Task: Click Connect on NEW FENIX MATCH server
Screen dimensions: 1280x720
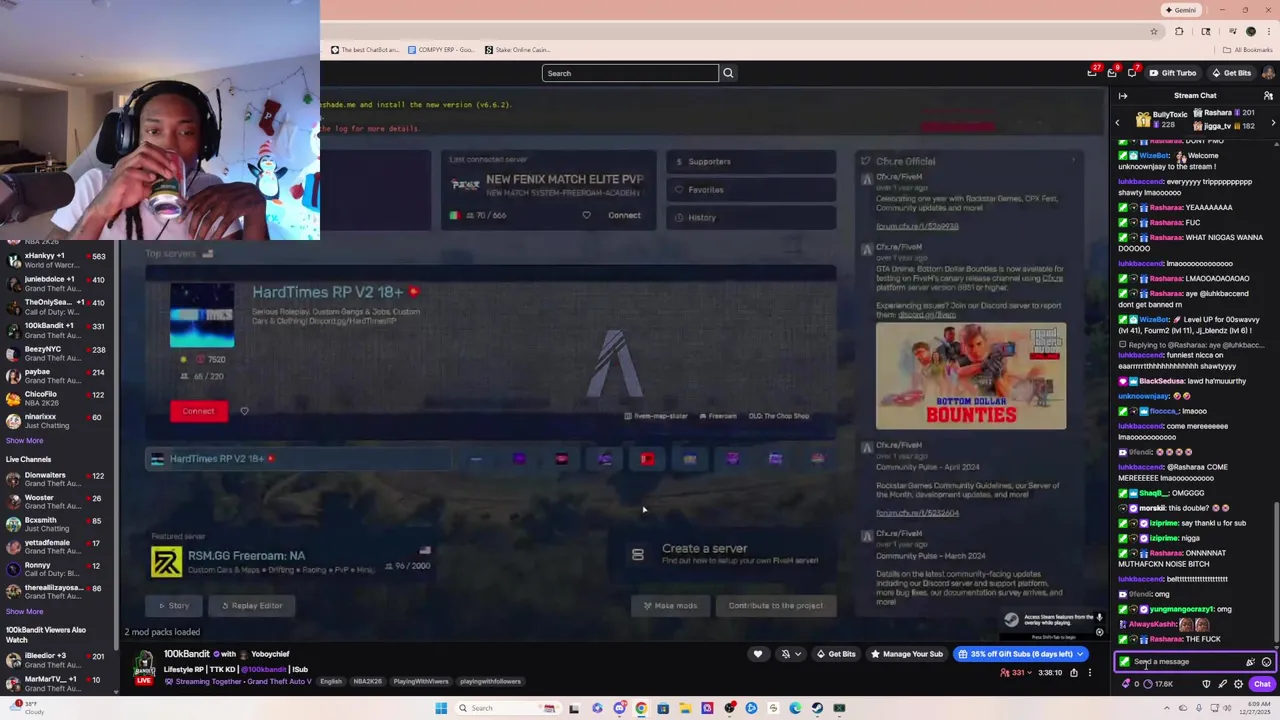Action: [x=624, y=215]
